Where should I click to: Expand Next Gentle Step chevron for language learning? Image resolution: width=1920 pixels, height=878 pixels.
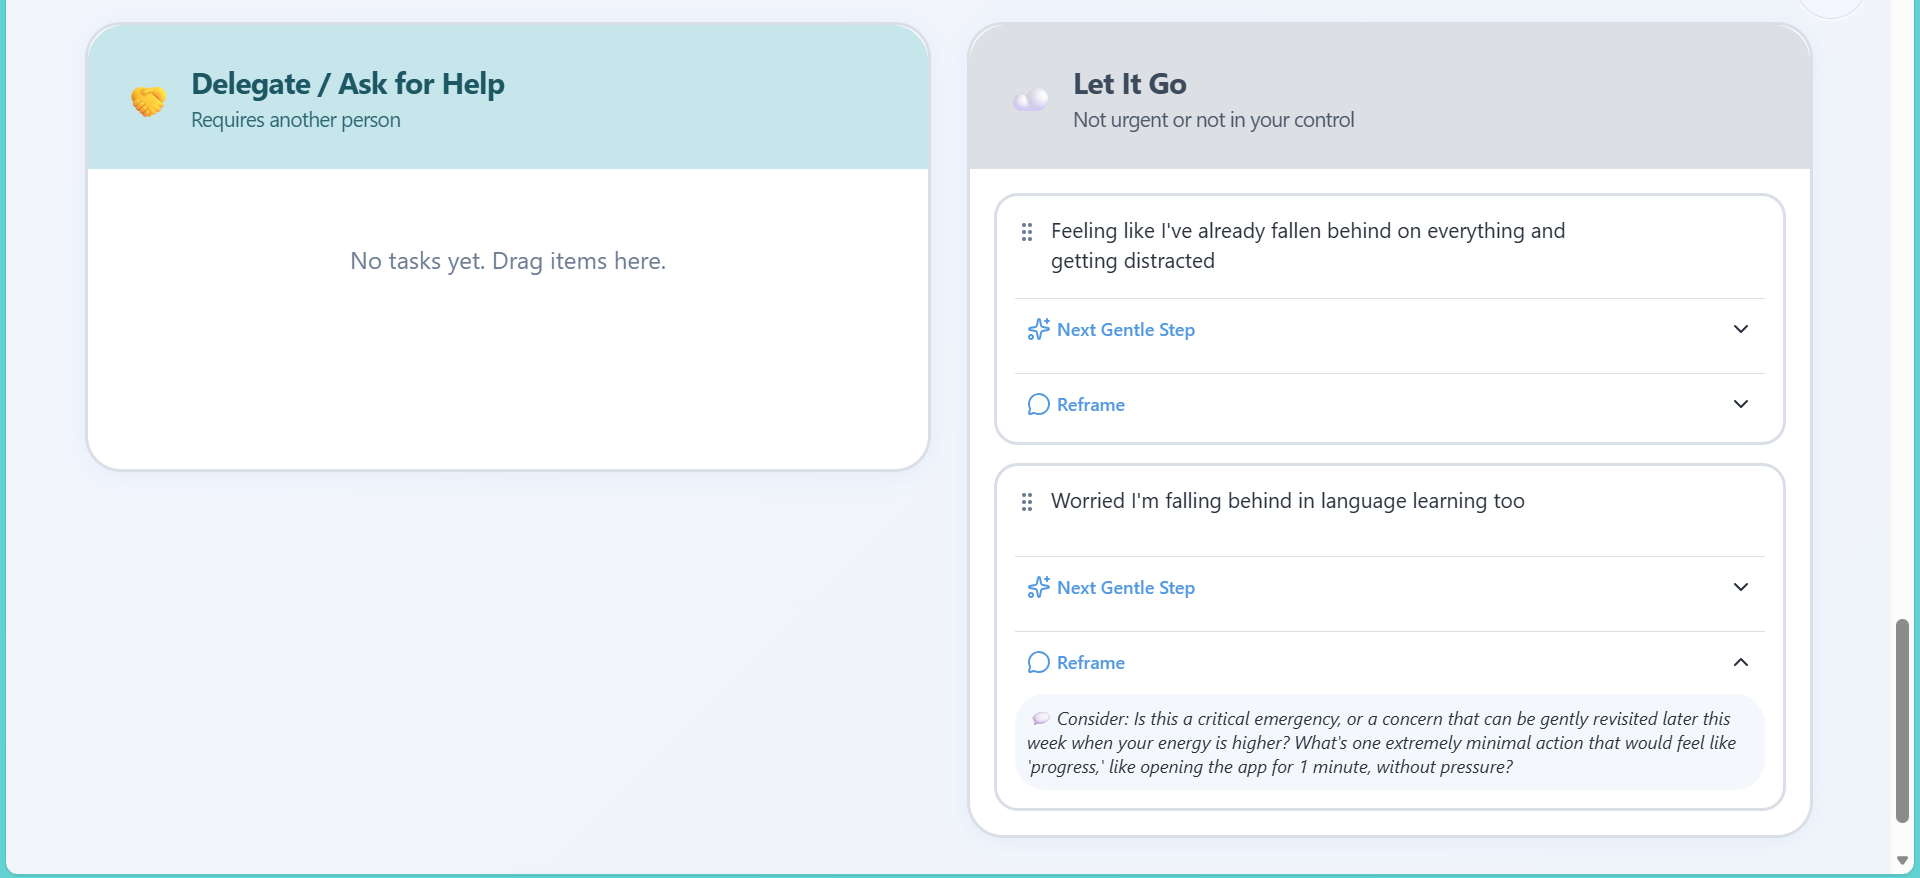point(1741,587)
